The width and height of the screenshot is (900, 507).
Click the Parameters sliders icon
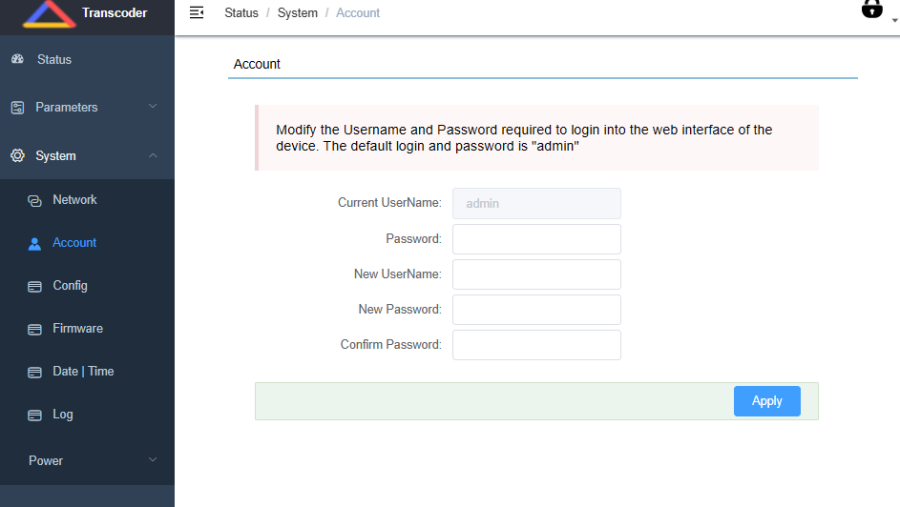click(x=17, y=108)
